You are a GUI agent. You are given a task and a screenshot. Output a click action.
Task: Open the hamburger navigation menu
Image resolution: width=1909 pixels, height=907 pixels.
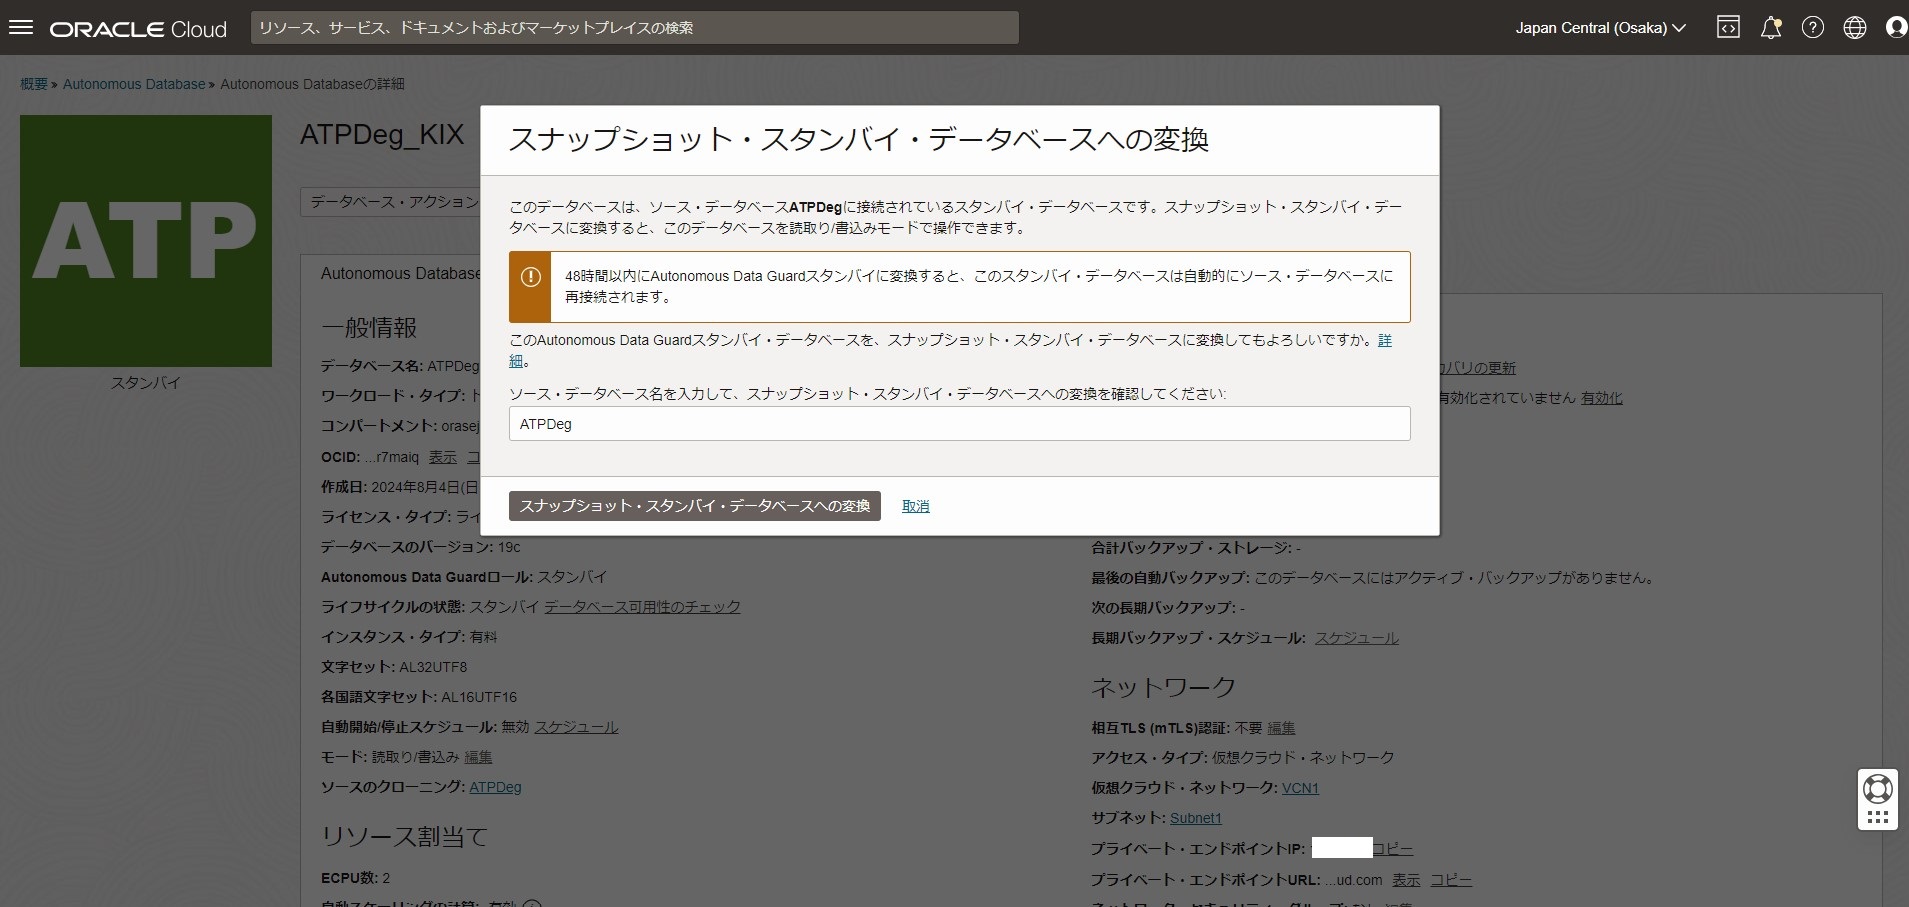(21, 28)
